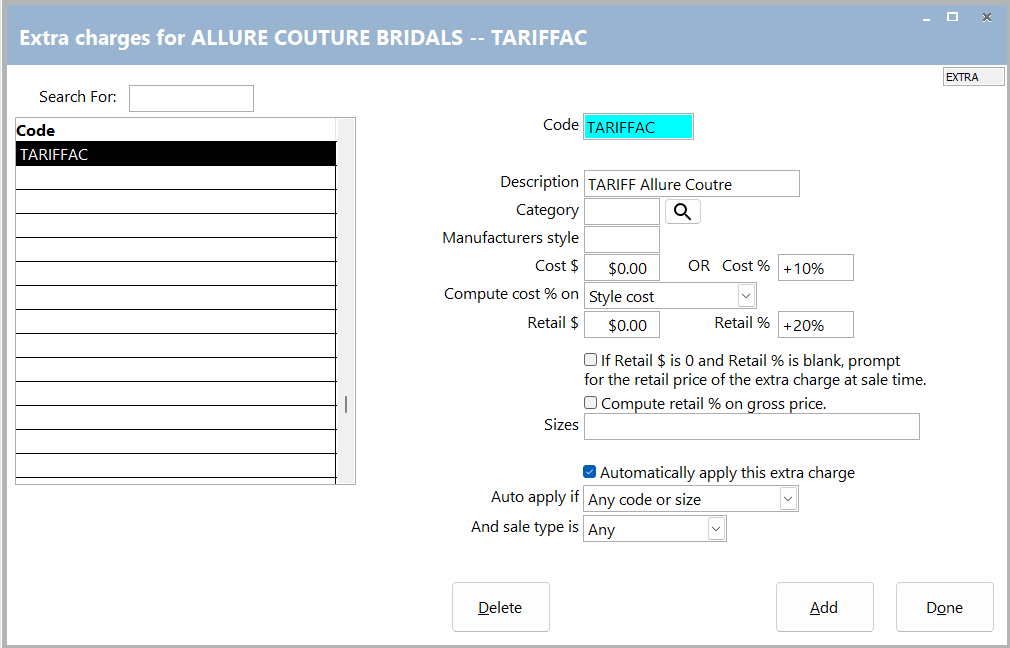Check Compute retail % on gross price
Screen dimensions: 1010x648
click(x=590, y=403)
